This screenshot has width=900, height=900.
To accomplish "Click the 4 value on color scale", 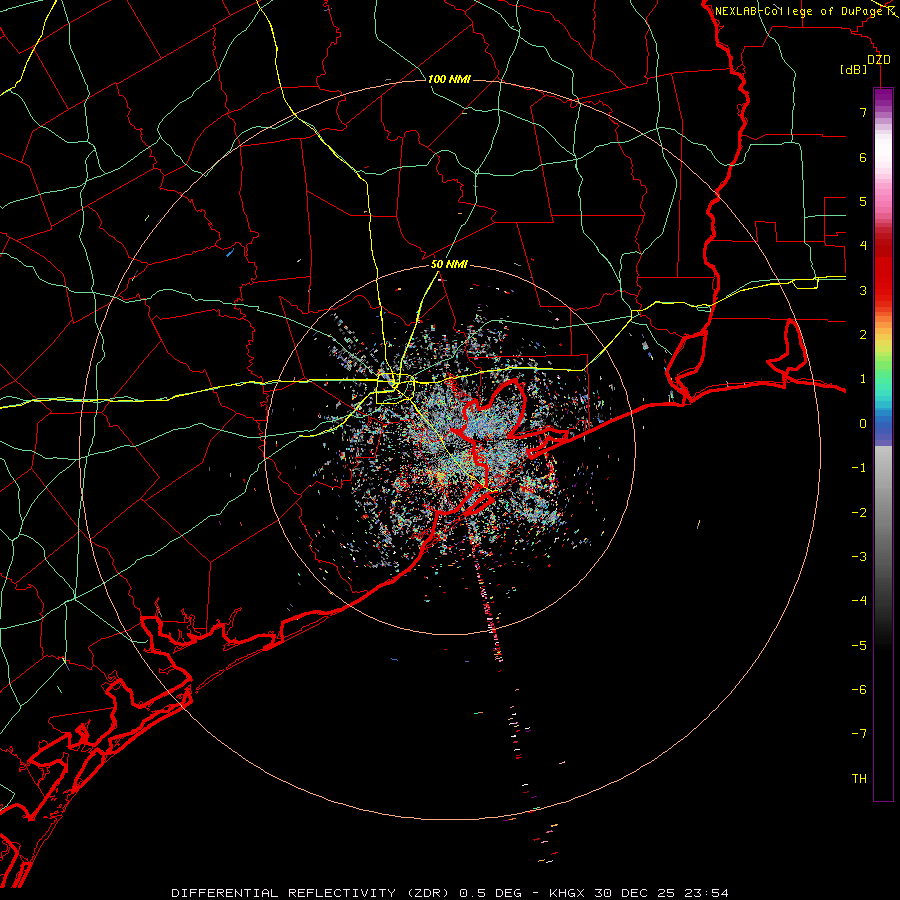I will tap(863, 246).
